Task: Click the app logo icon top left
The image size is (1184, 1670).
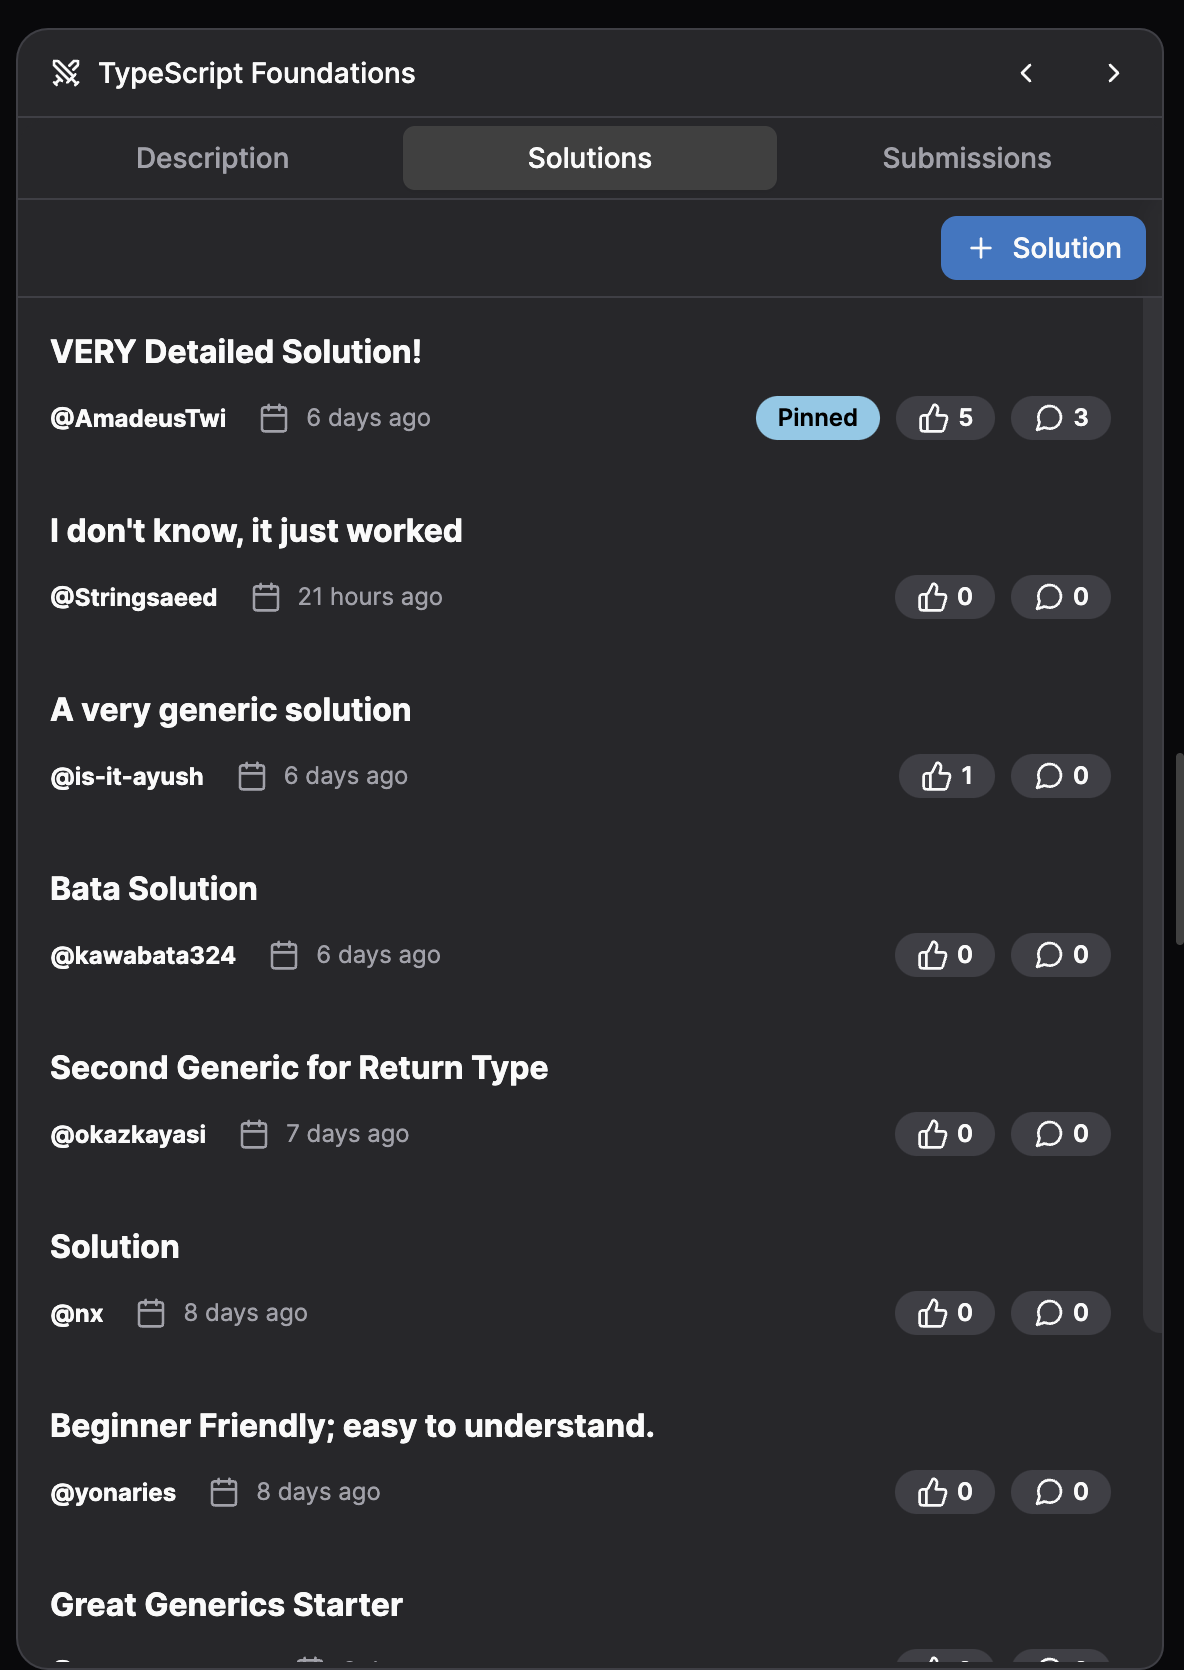Action: coord(66,73)
